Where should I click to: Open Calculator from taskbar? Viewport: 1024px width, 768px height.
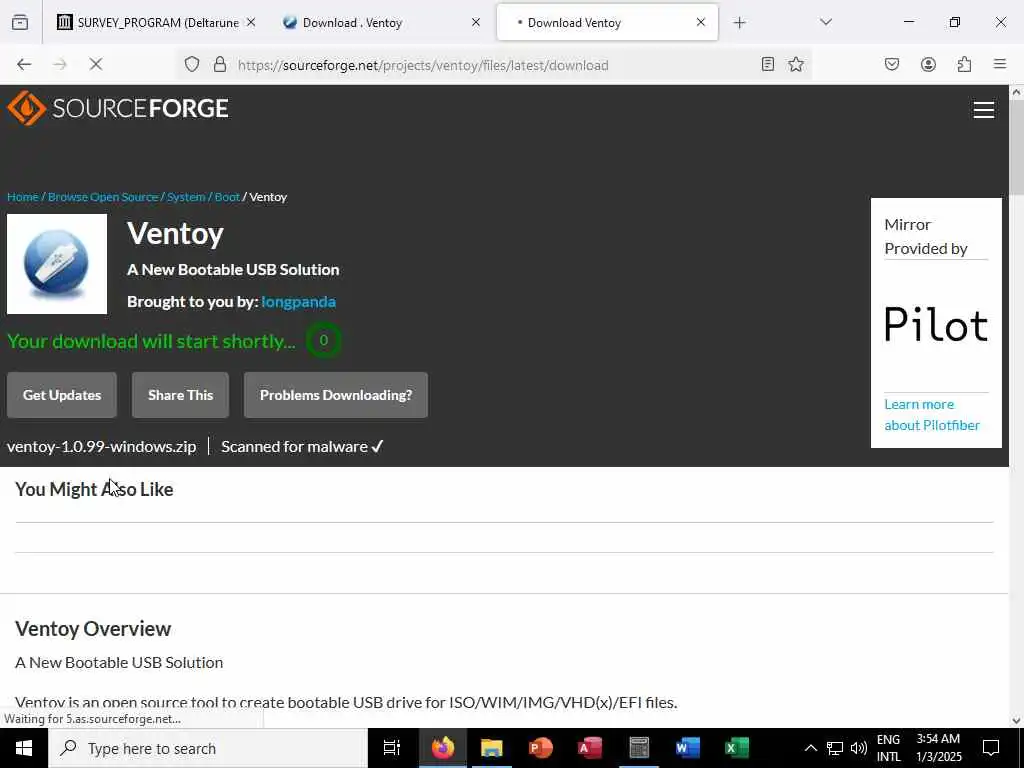[x=639, y=748]
